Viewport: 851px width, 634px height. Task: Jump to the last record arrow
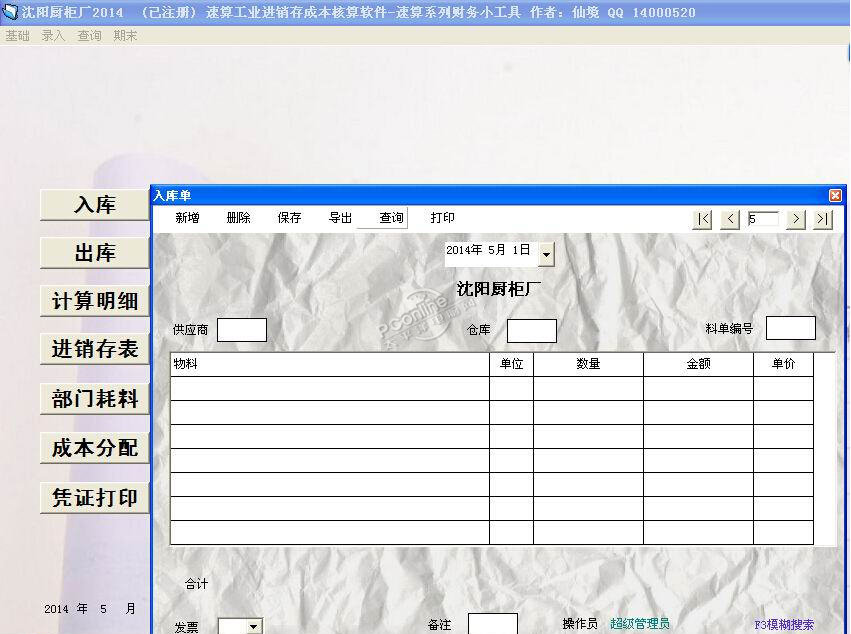823,219
